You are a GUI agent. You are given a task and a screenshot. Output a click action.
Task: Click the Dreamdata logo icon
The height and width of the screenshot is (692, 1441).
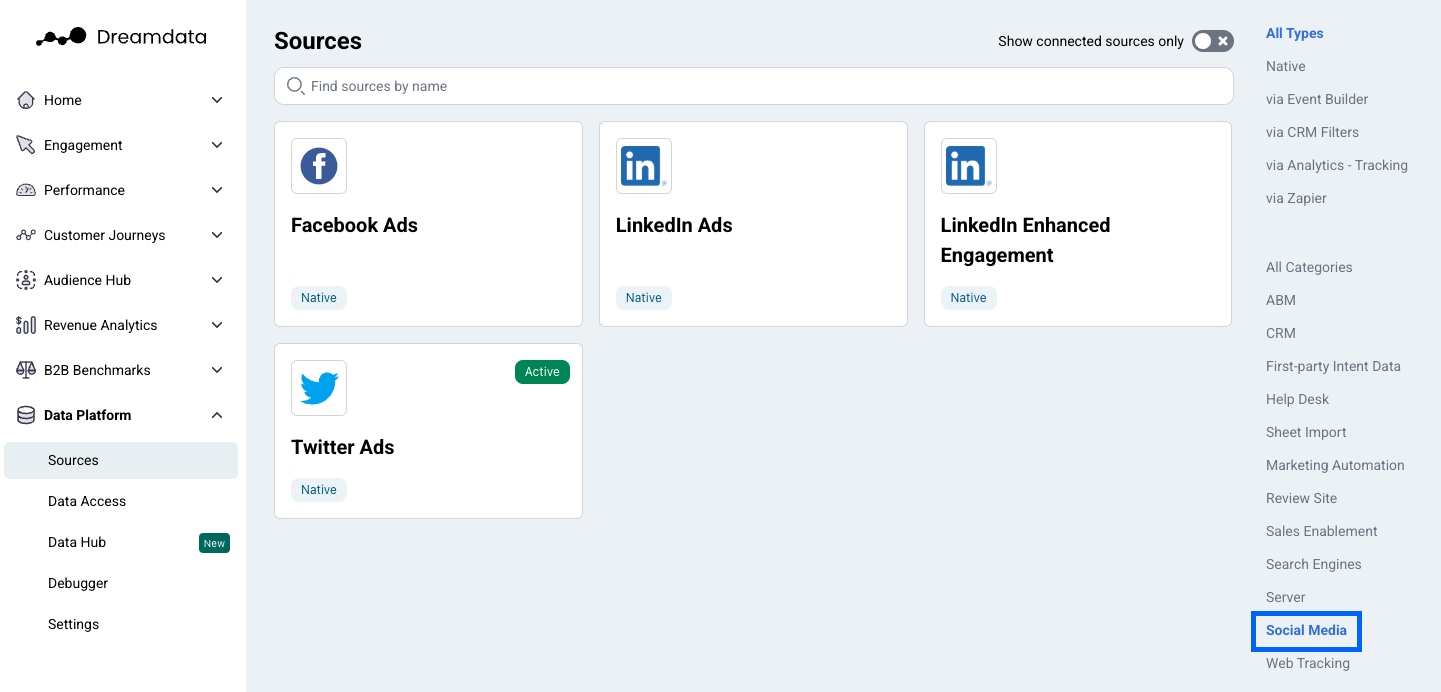(x=61, y=37)
